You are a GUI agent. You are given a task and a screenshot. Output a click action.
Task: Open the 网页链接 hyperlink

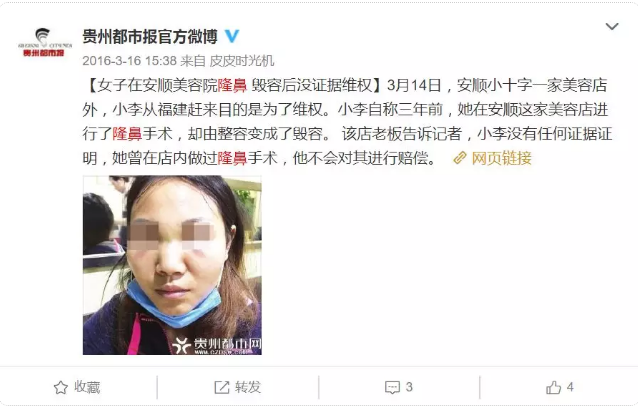(x=502, y=158)
